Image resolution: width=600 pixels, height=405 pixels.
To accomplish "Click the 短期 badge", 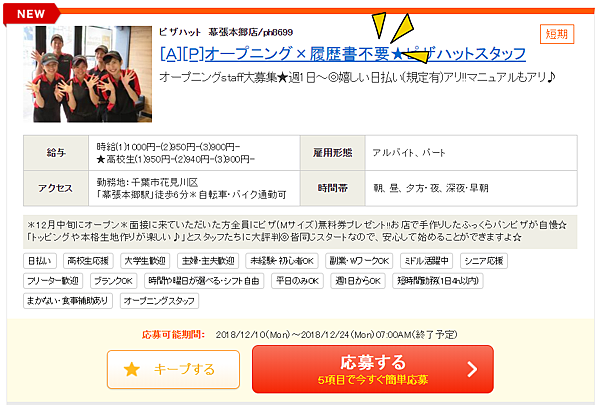I will click(557, 34).
